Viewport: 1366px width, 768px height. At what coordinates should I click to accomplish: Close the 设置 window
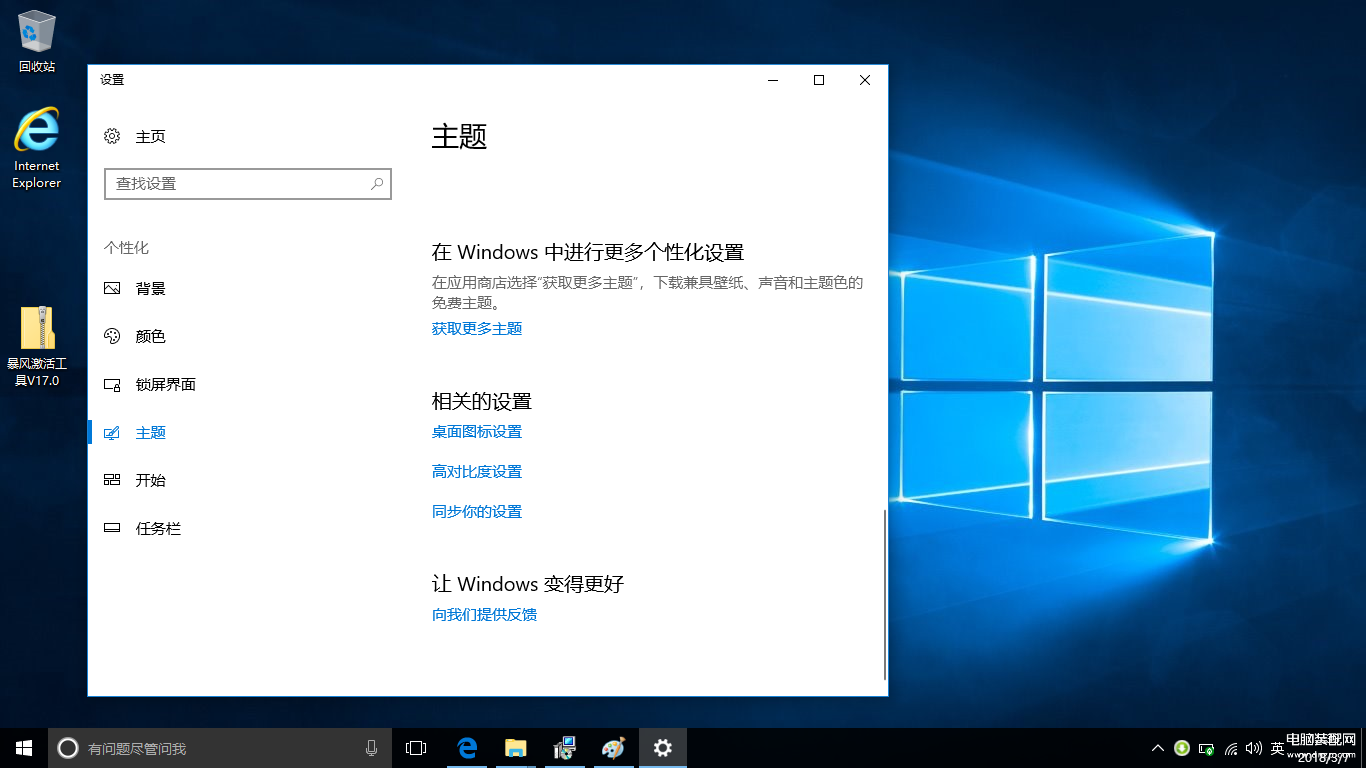(865, 80)
